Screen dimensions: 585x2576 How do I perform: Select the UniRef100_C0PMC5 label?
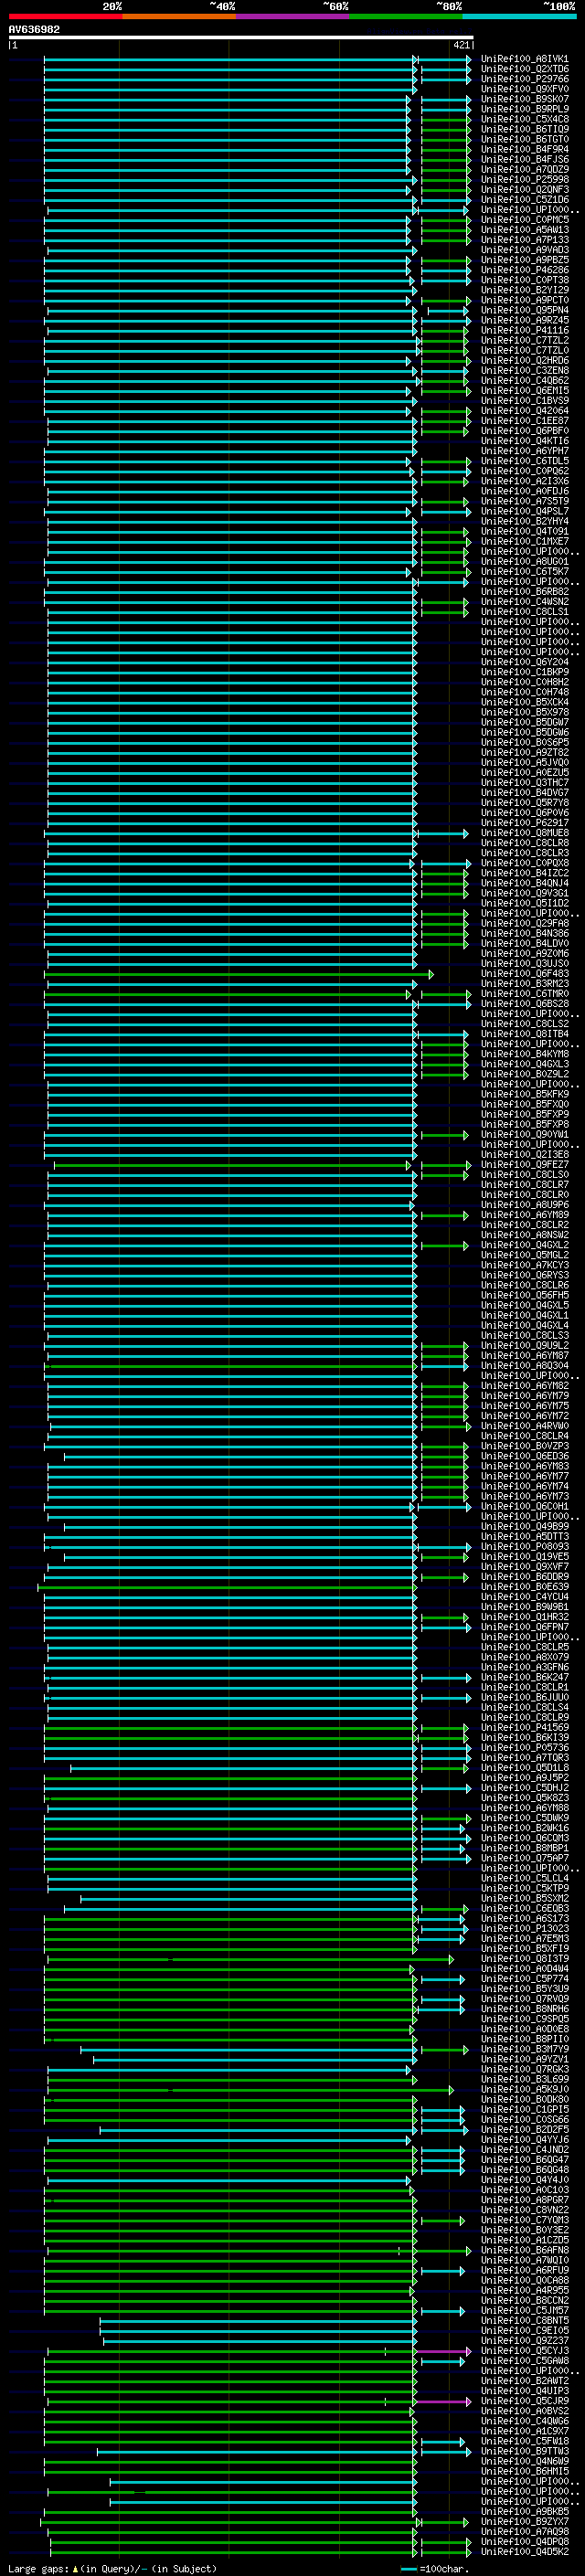click(x=524, y=220)
